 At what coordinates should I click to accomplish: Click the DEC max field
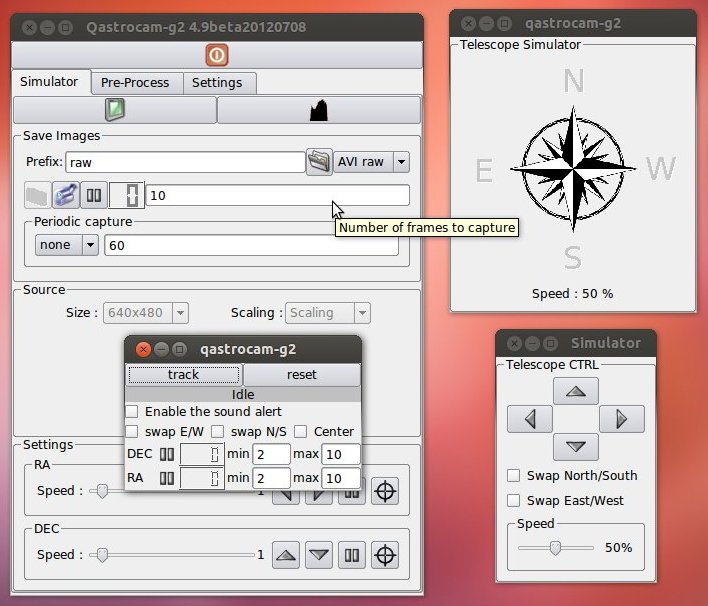coord(341,454)
